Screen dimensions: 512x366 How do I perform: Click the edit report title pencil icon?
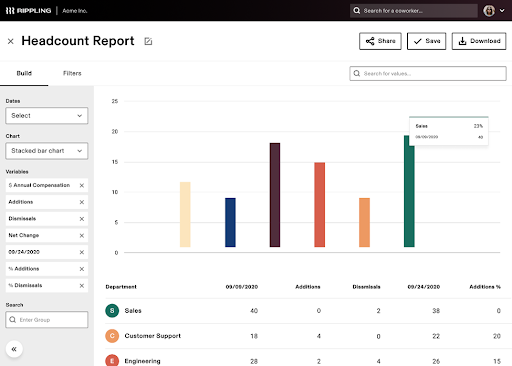pos(148,41)
